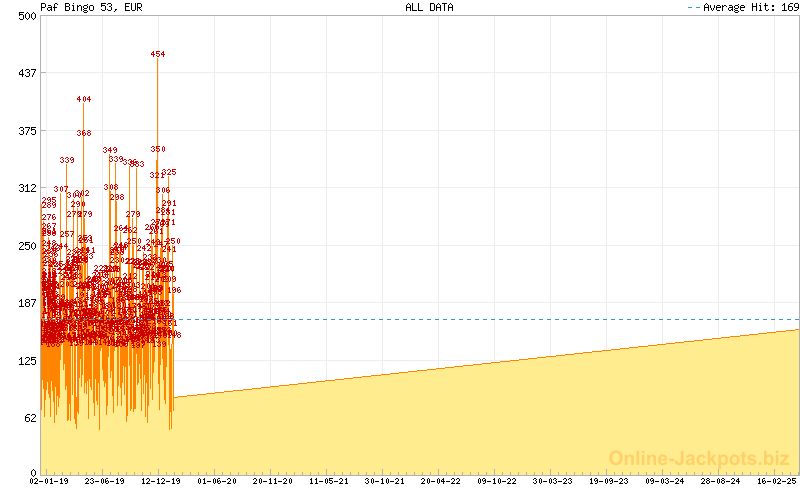The width and height of the screenshot is (800, 490).
Task: Select the 02-01-19 date on x-axis
Action: click(x=48, y=481)
